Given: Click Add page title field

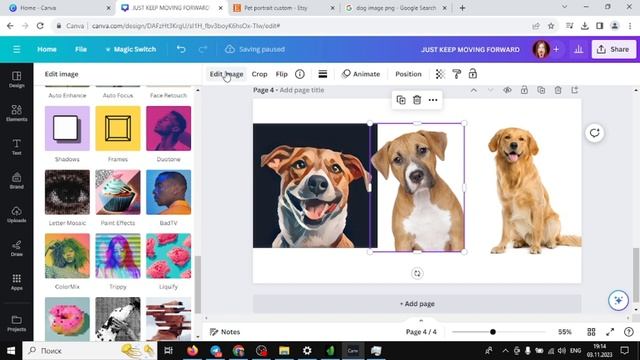Looking at the screenshot, I should coord(302,90).
